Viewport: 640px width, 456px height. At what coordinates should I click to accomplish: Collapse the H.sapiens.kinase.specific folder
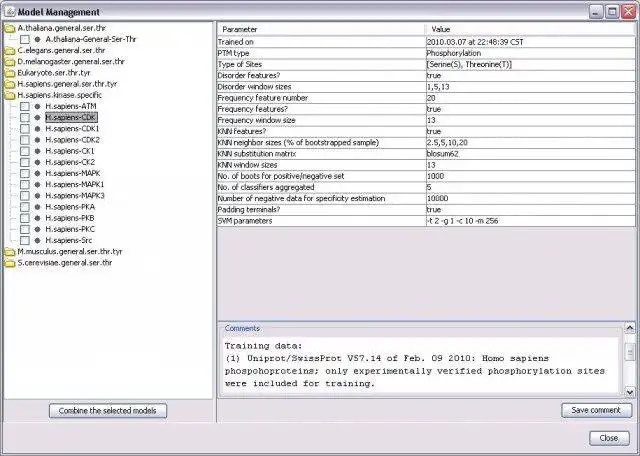(9, 96)
